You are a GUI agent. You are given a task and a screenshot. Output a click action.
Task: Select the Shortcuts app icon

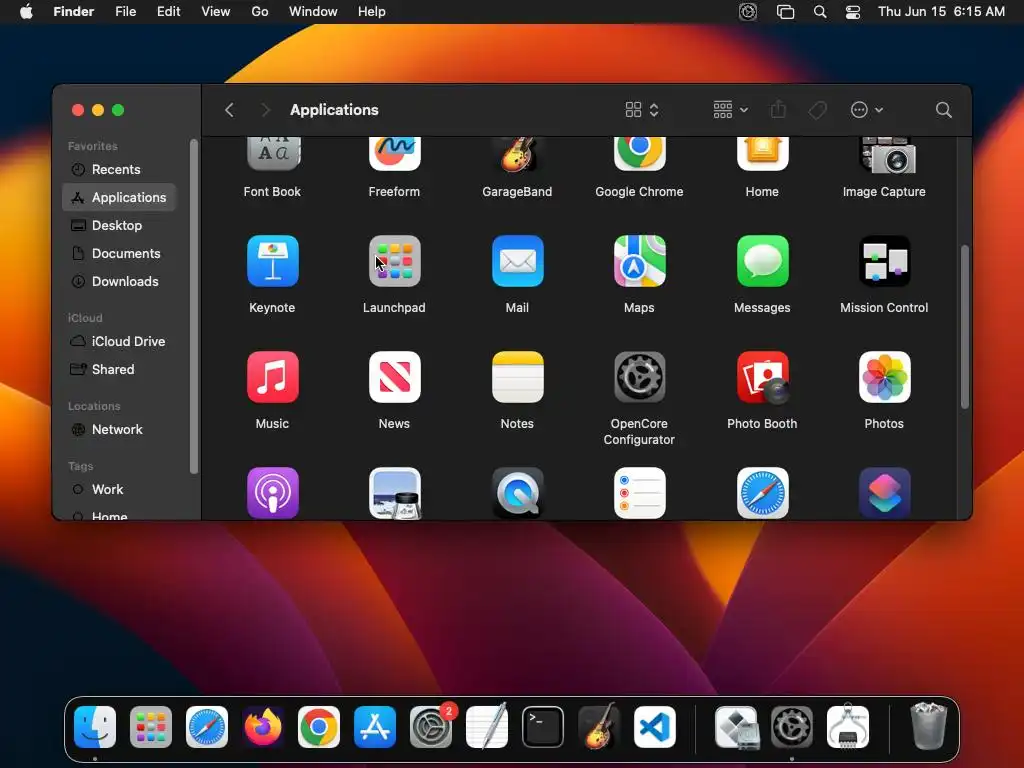884,493
